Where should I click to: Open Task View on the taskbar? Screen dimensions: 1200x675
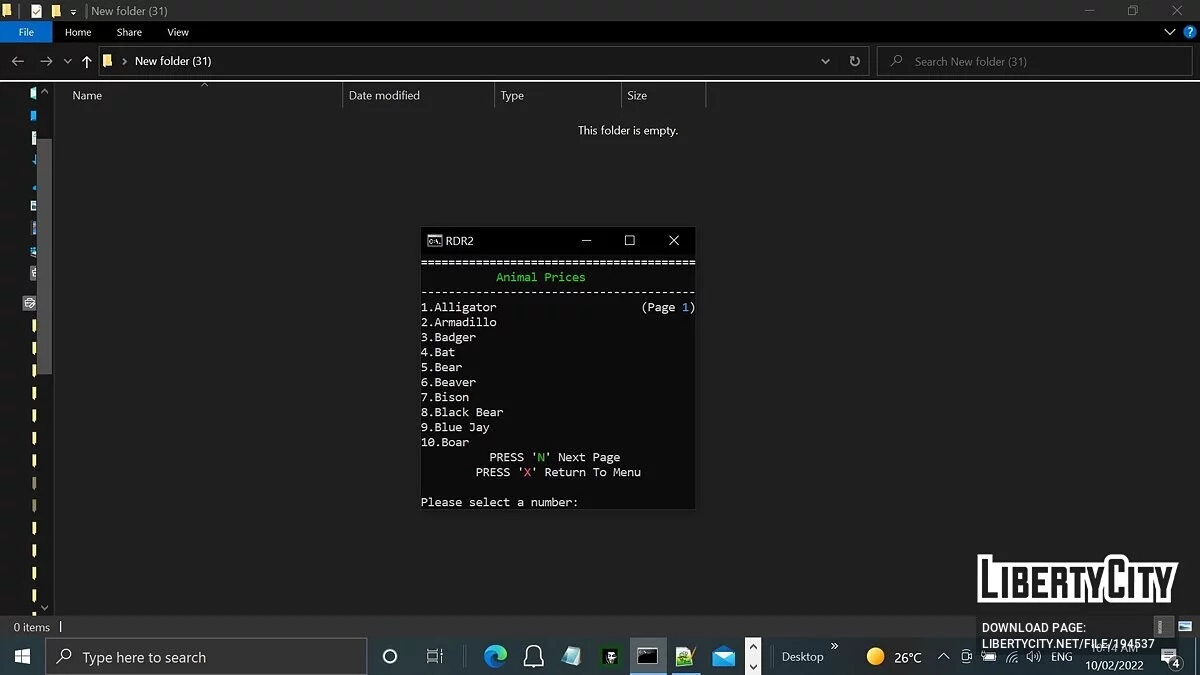coord(434,656)
